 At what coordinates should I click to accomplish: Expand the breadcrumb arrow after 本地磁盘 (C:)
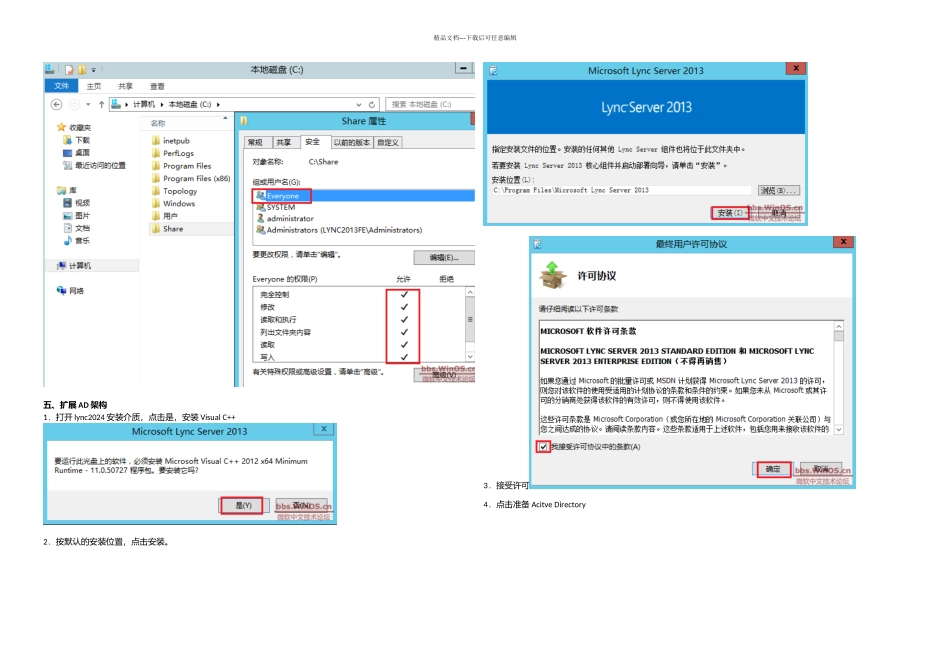pyautogui.click(x=218, y=104)
